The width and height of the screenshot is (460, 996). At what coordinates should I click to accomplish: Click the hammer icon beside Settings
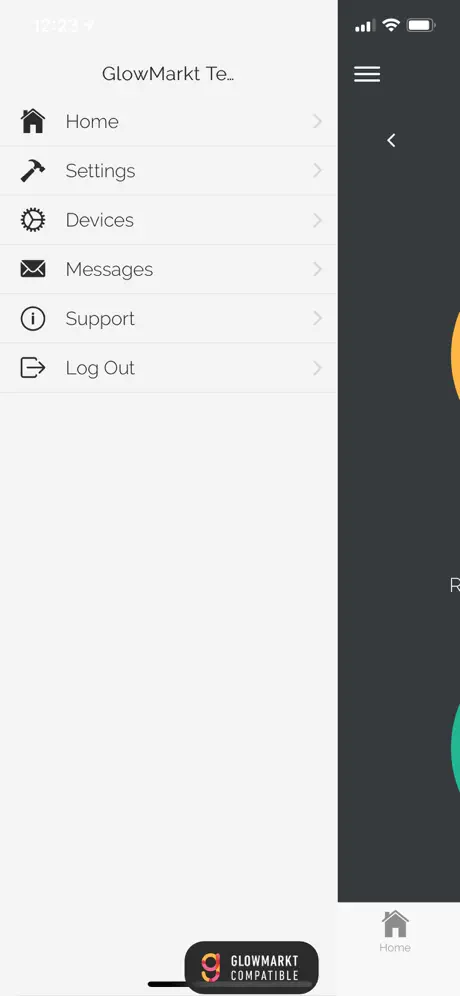[x=33, y=170]
